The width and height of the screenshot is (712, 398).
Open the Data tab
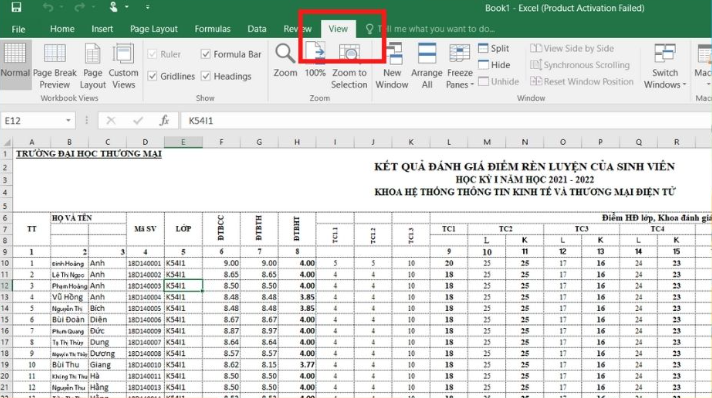[x=257, y=29]
